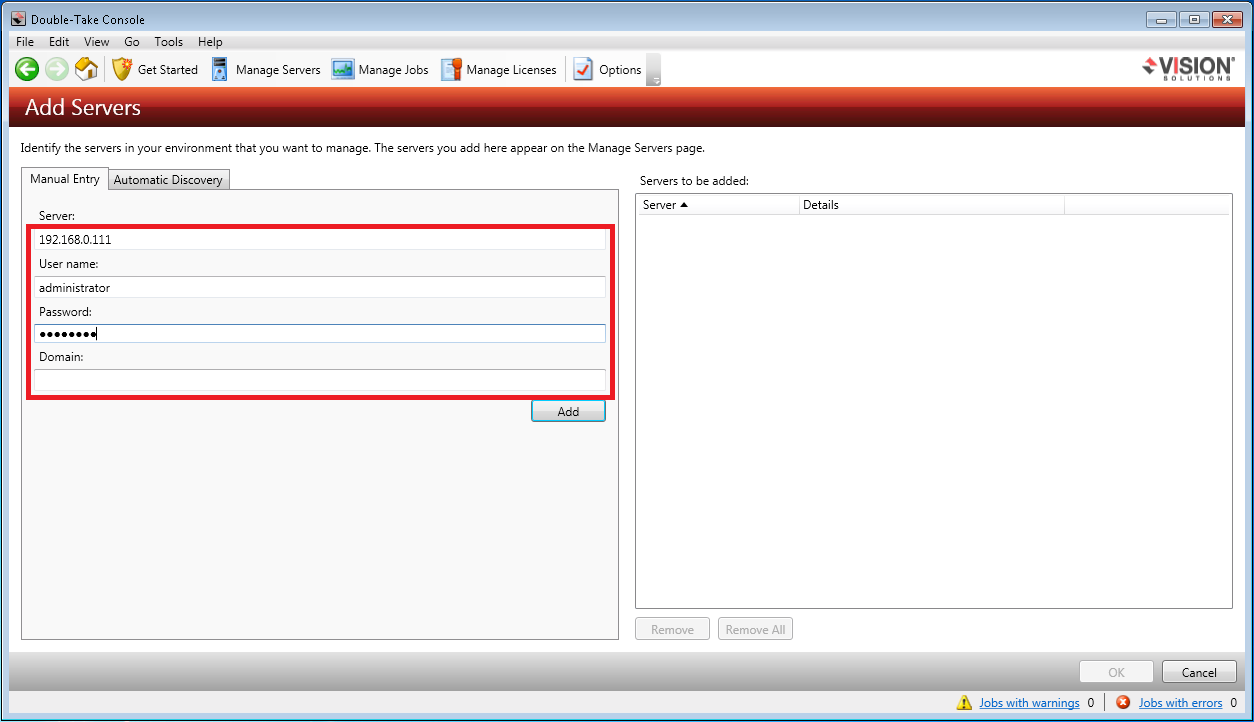Open the View menu
The width and height of the screenshot is (1254, 722).
[x=97, y=42]
